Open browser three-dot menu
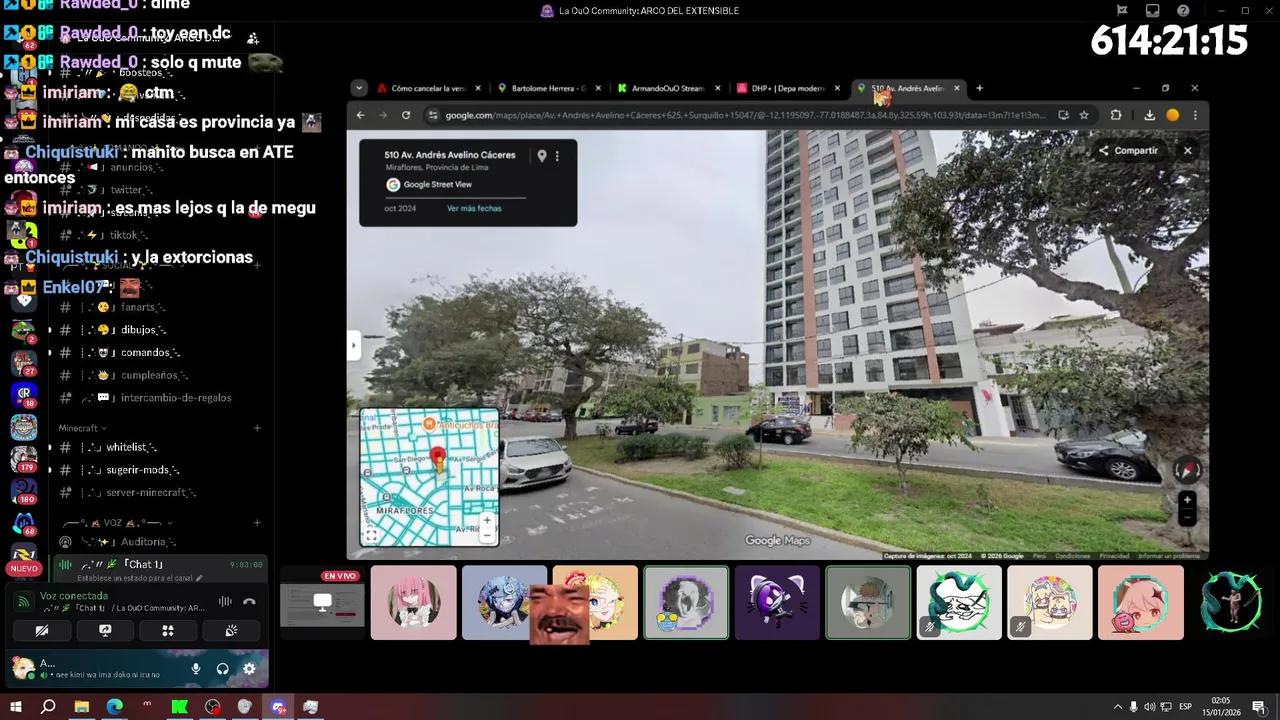The image size is (1280, 720). pos(1195,115)
